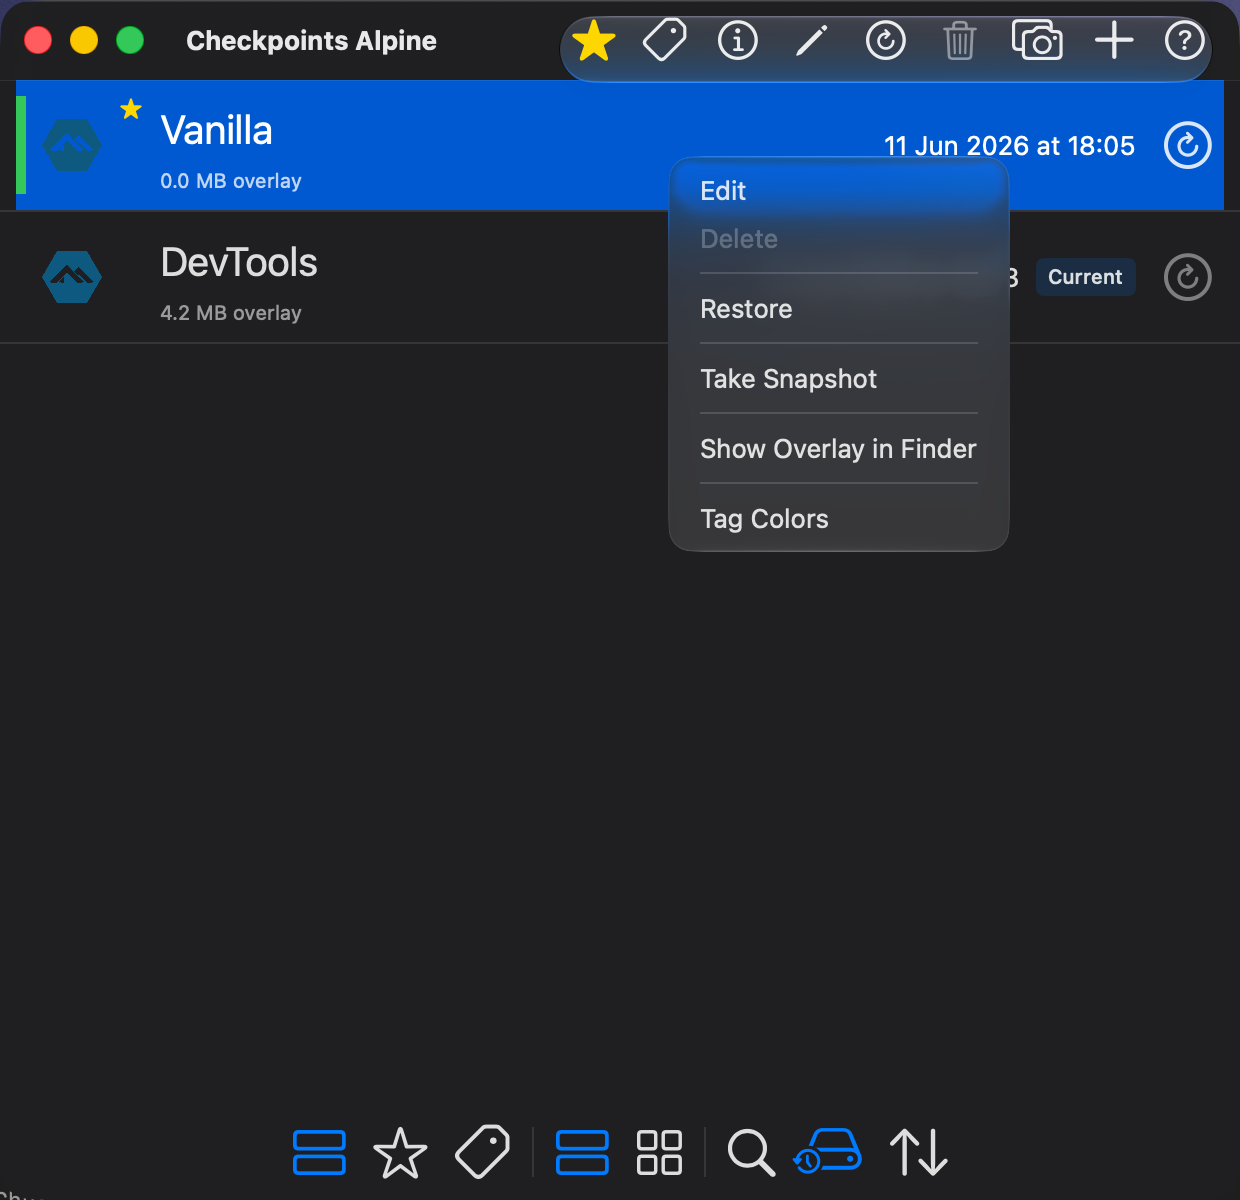Open the info icon in top toolbar
This screenshot has height=1200, width=1240.
pyautogui.click(x=738, y=41)
